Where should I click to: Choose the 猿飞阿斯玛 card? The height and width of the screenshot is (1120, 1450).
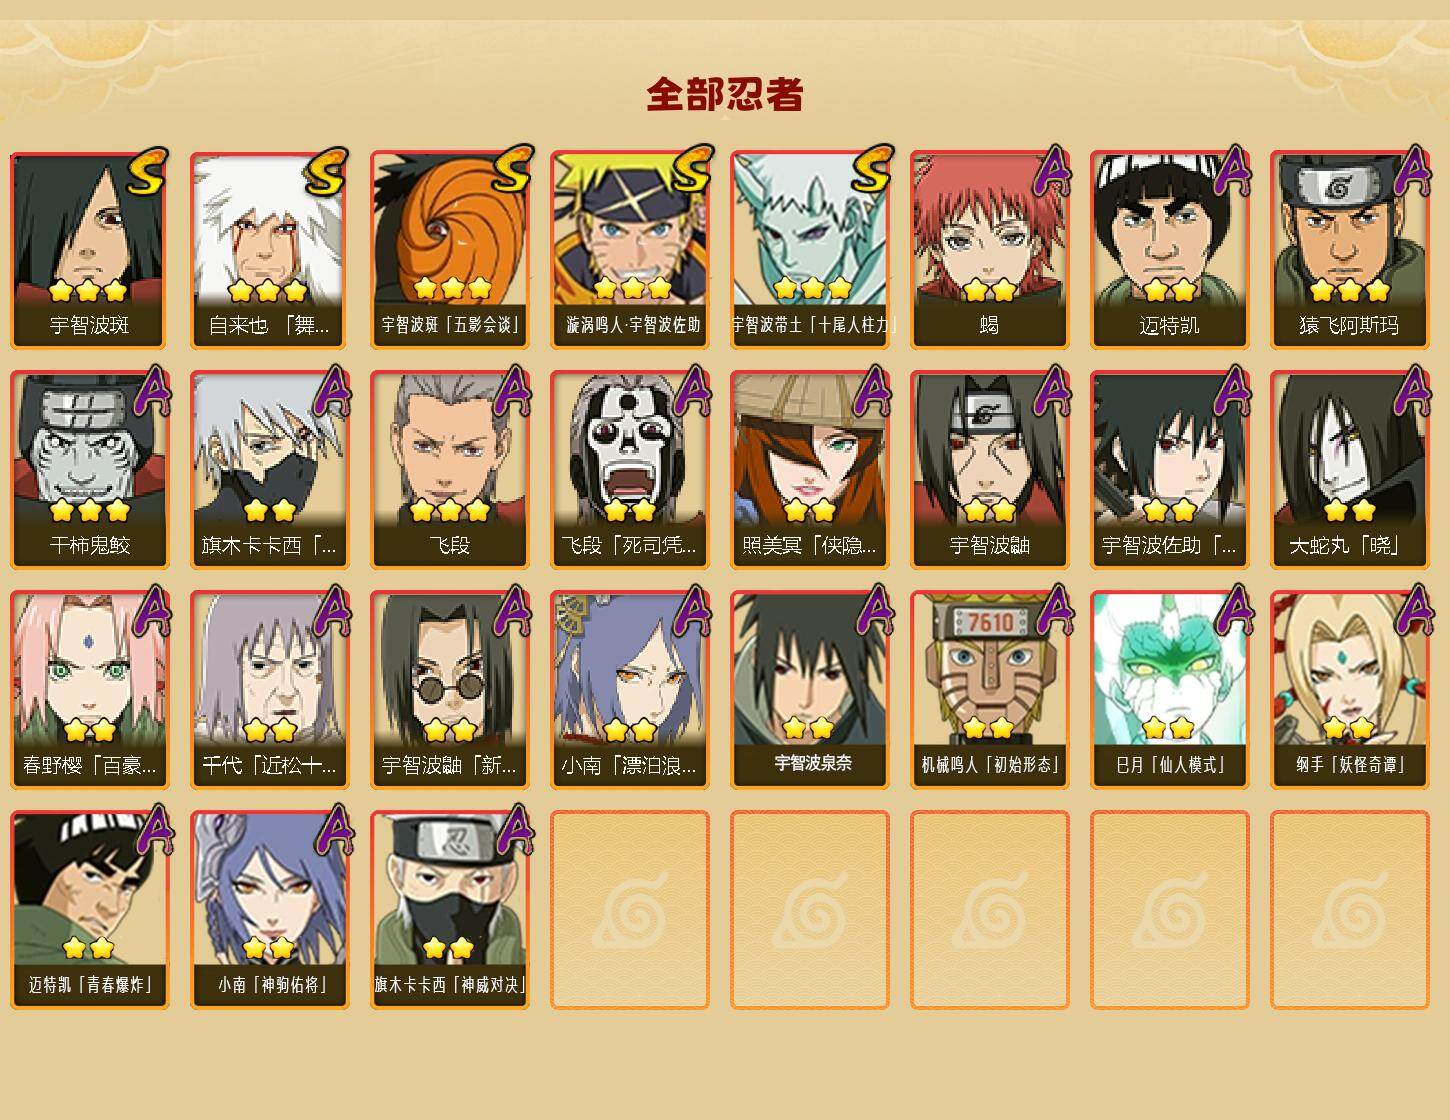coord(1350,251)
